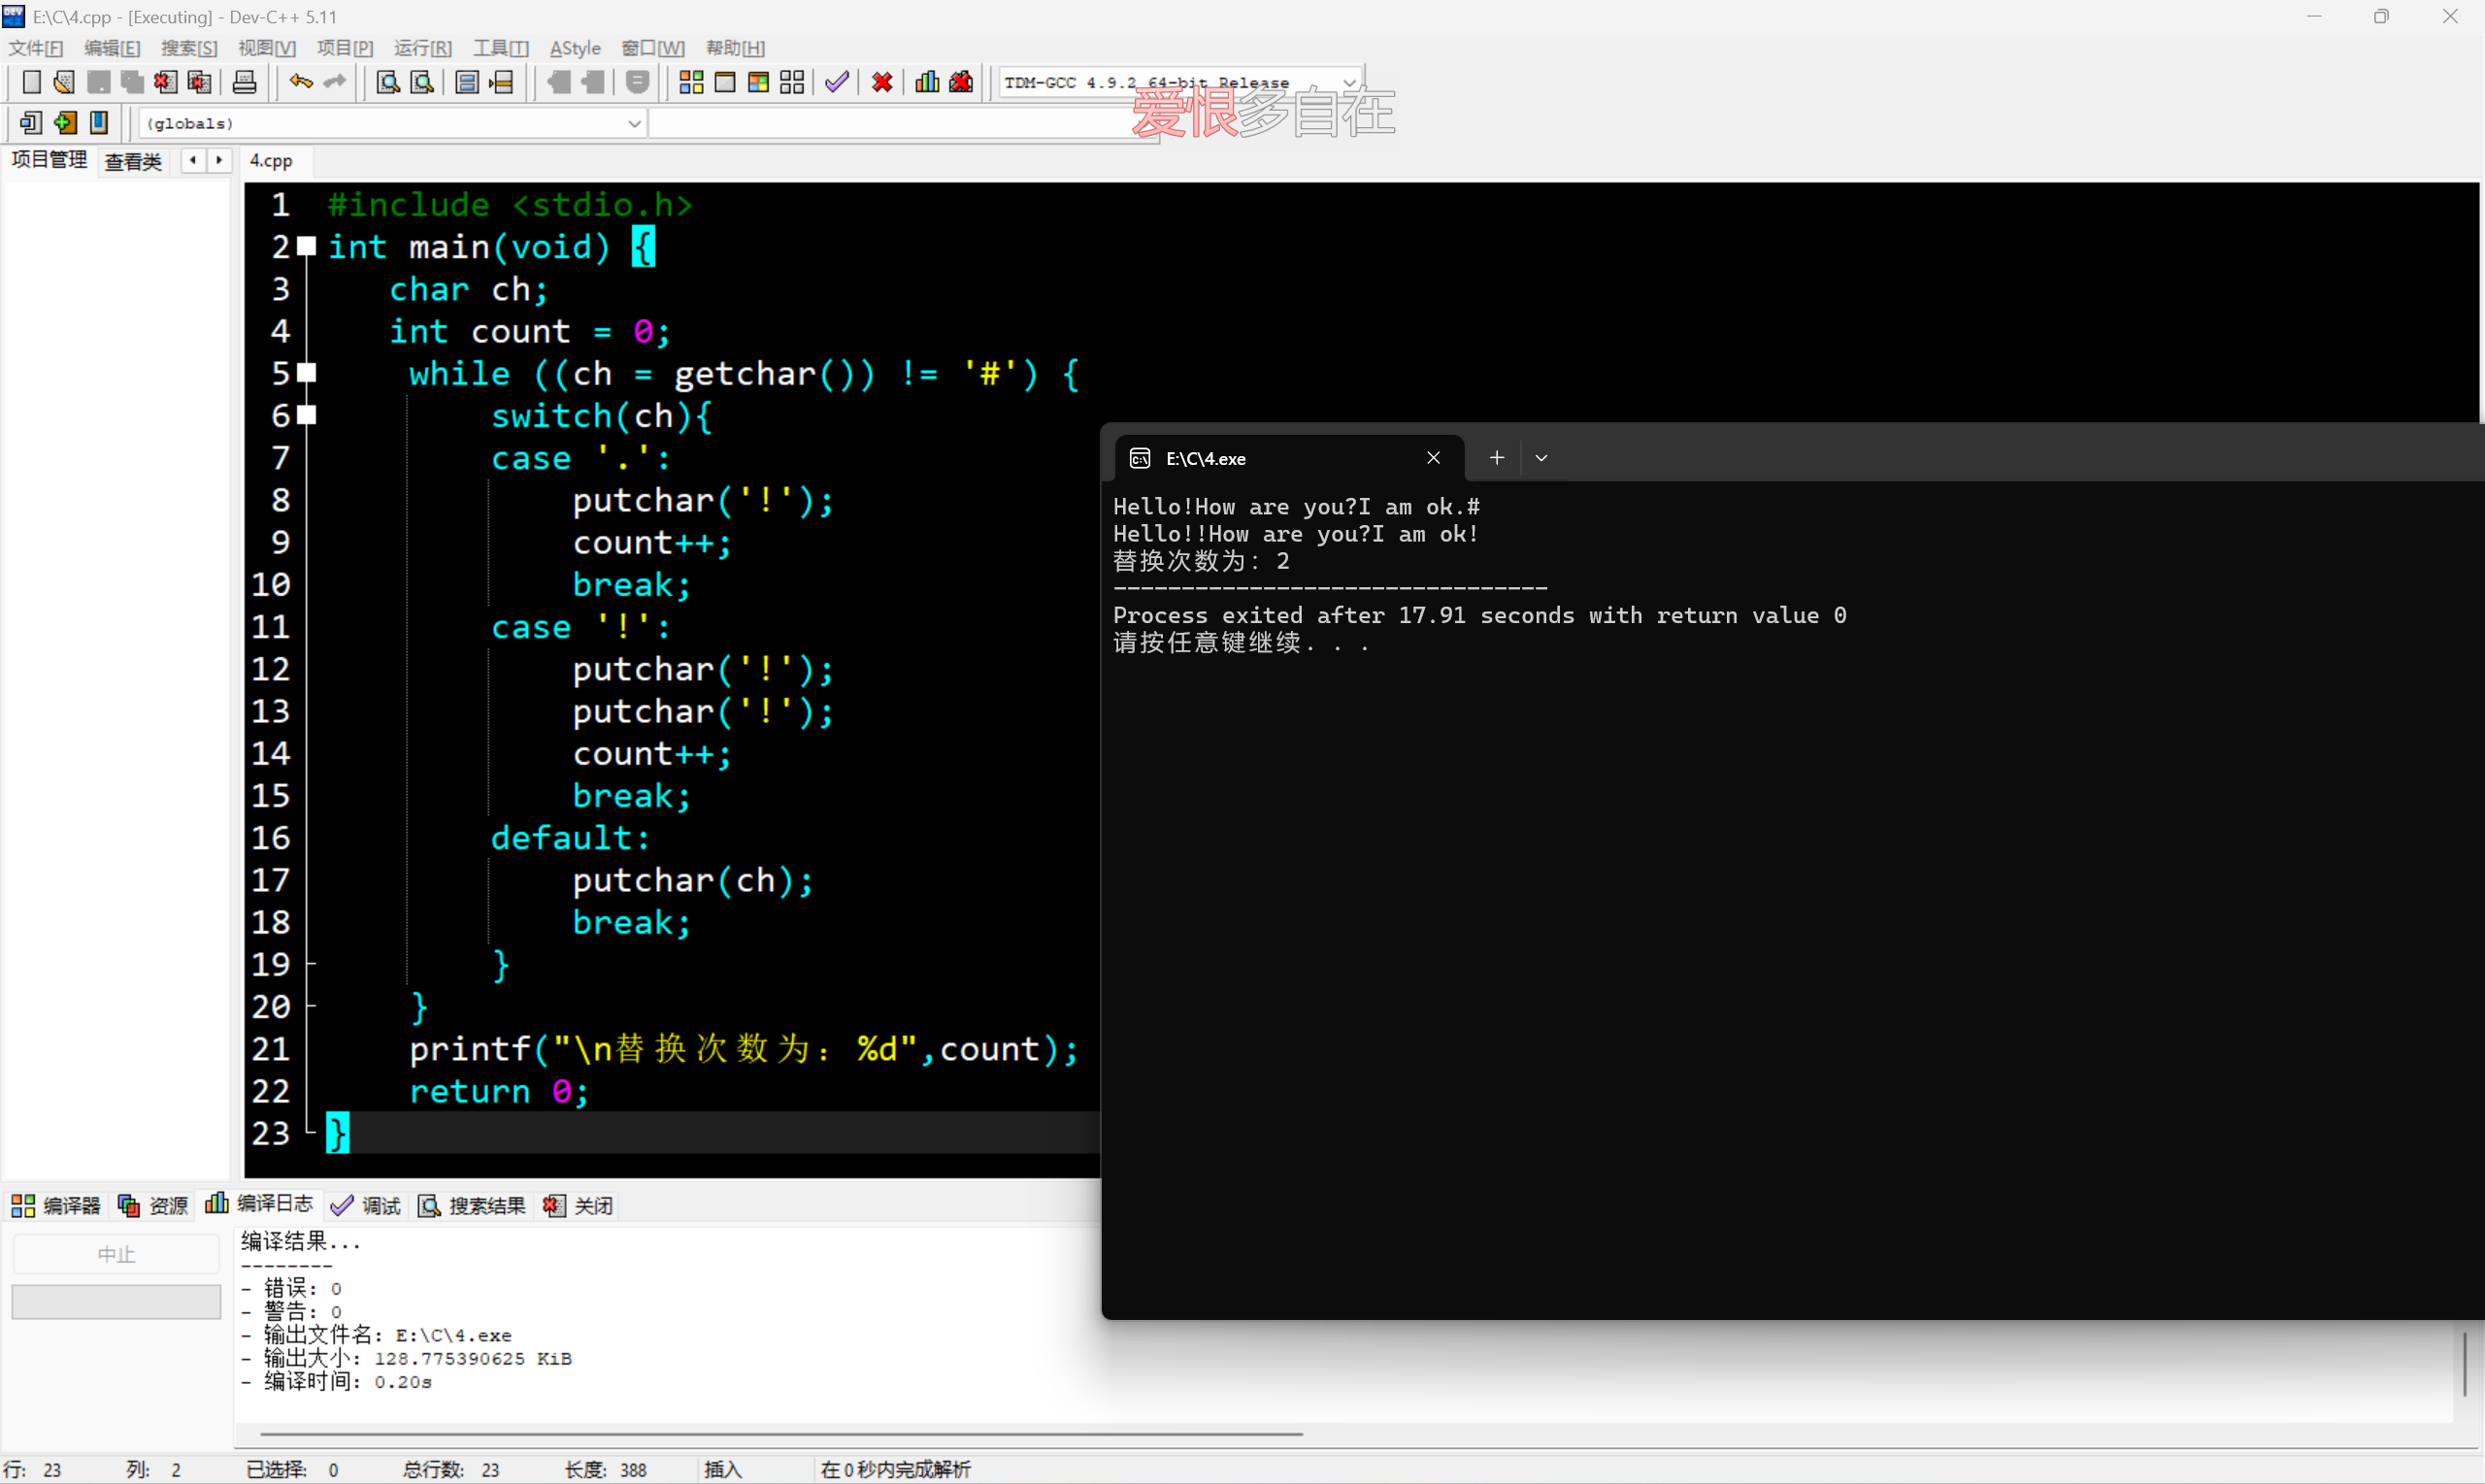Toggle fold marker on while loop line 5
2485x1484 pixels.
(308, 373)
